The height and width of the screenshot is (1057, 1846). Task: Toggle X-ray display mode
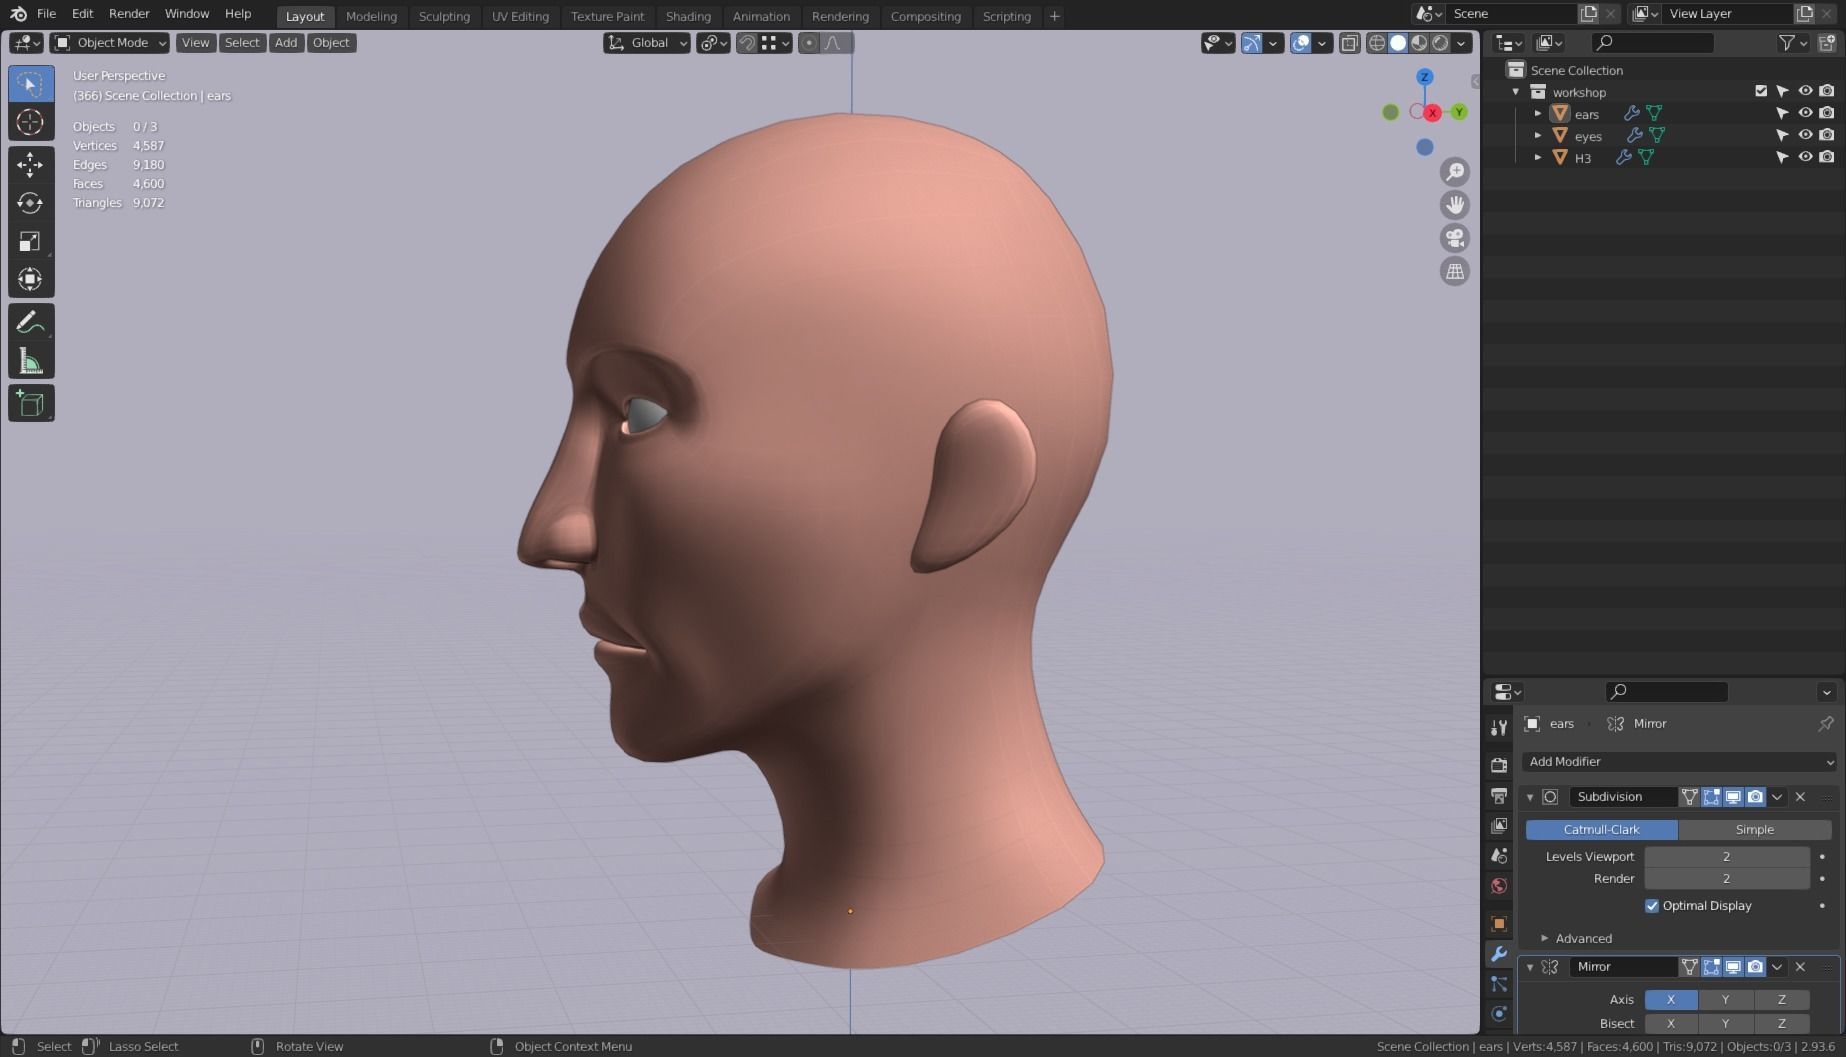tap(1349, 43)
